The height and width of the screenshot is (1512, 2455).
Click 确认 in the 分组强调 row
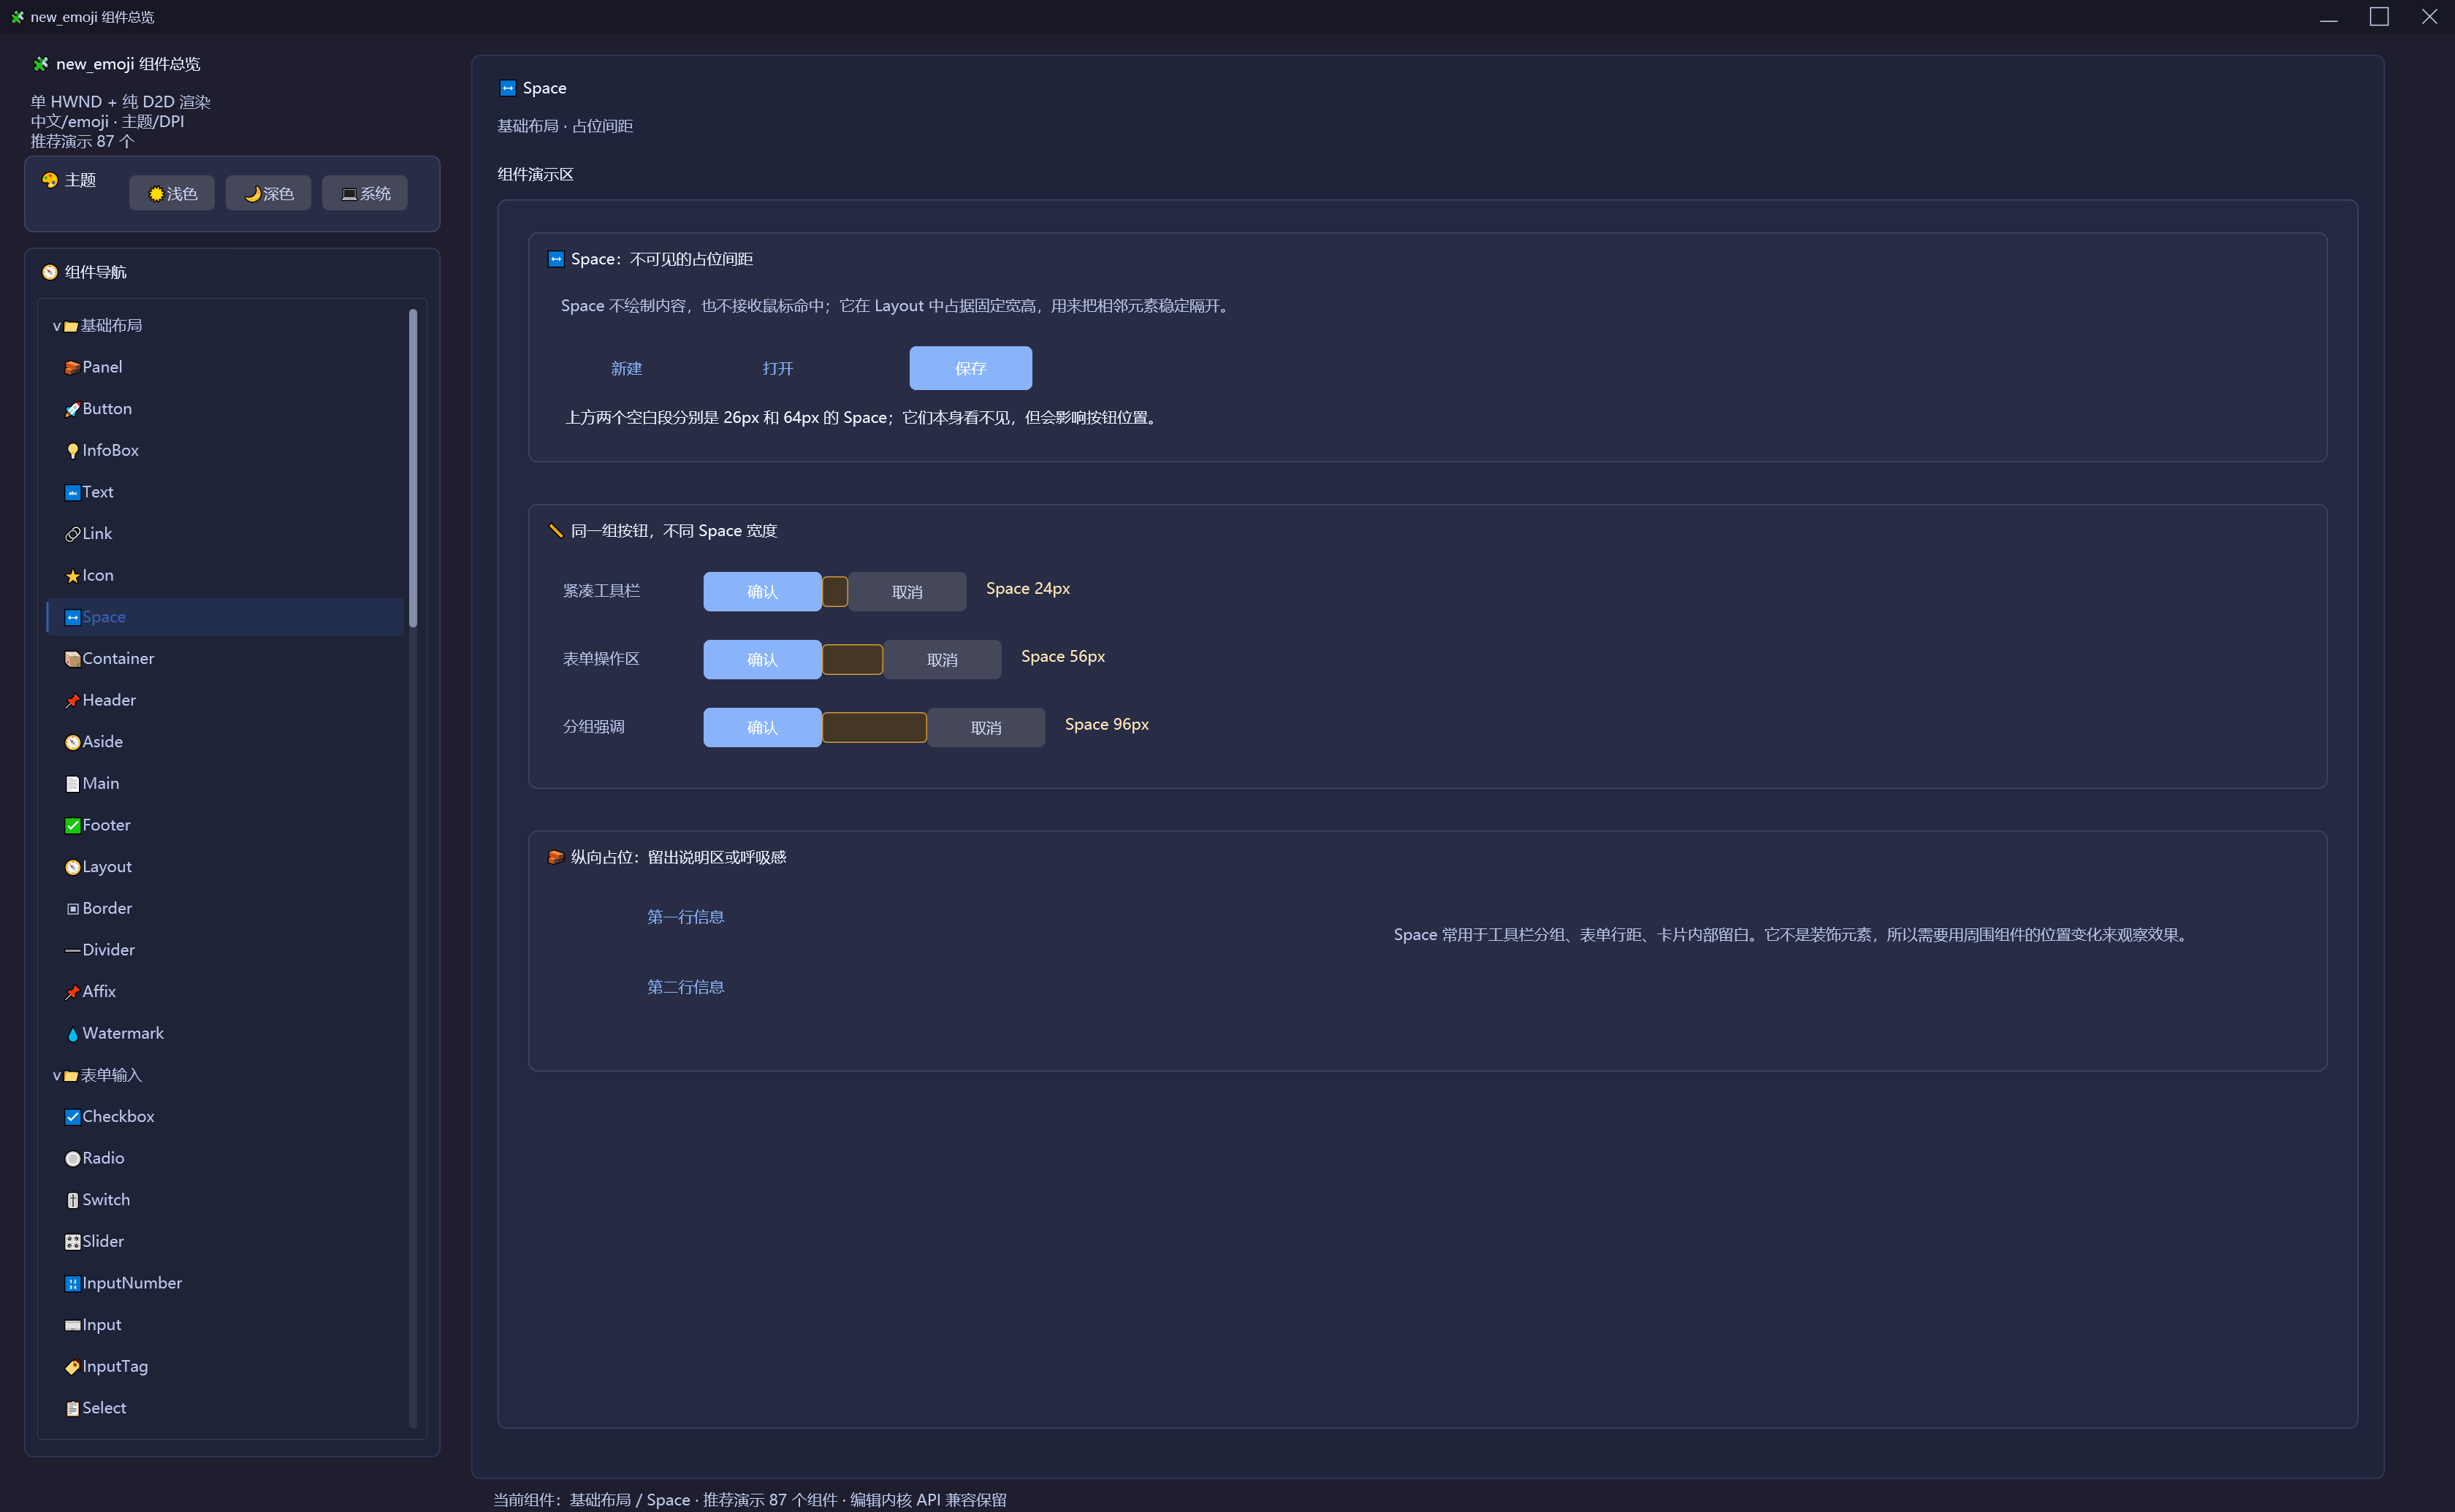(762, 727)
